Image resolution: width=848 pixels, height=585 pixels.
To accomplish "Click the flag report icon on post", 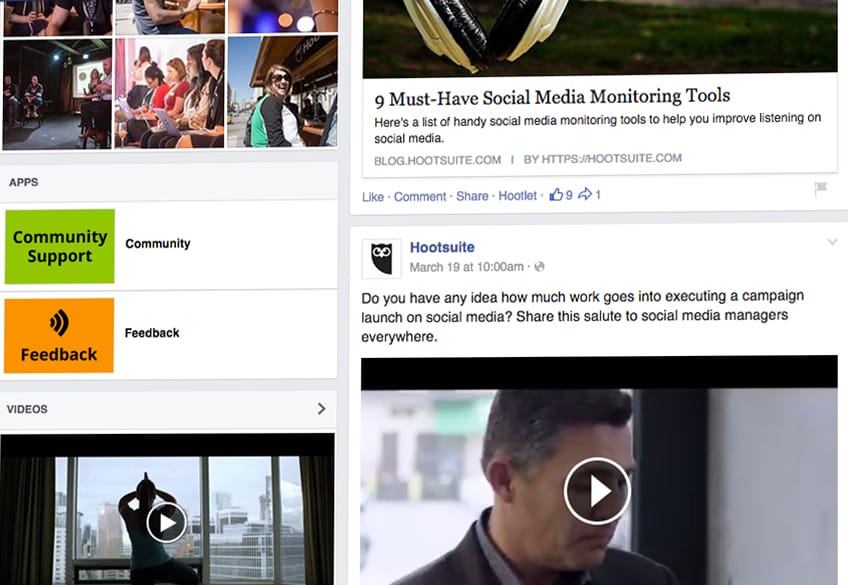I will click(x=821, y=189).
